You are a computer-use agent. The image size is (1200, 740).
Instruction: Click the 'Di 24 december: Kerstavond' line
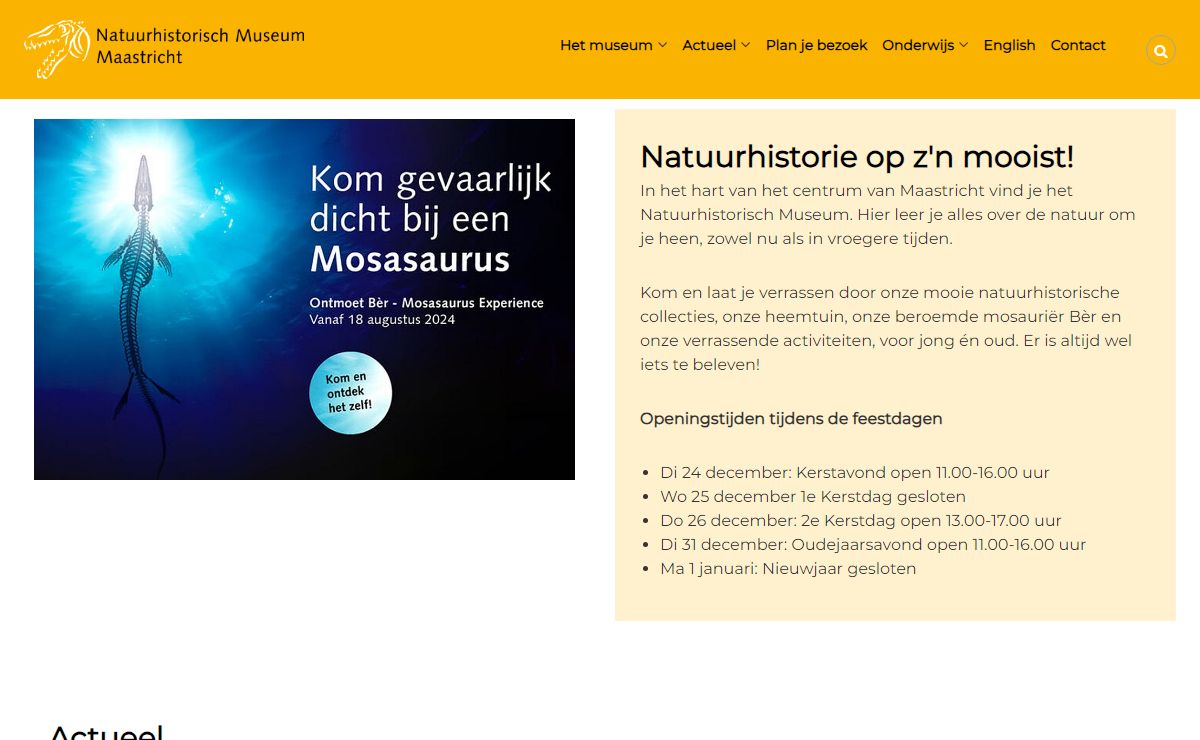855,472
